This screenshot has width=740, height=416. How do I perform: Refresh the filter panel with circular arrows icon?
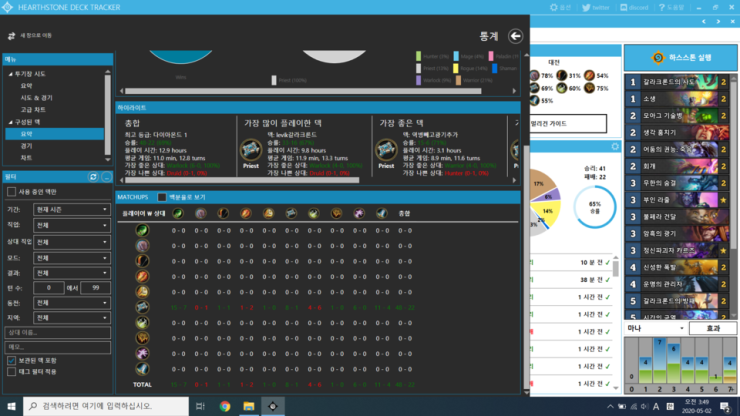pos(93,177)
